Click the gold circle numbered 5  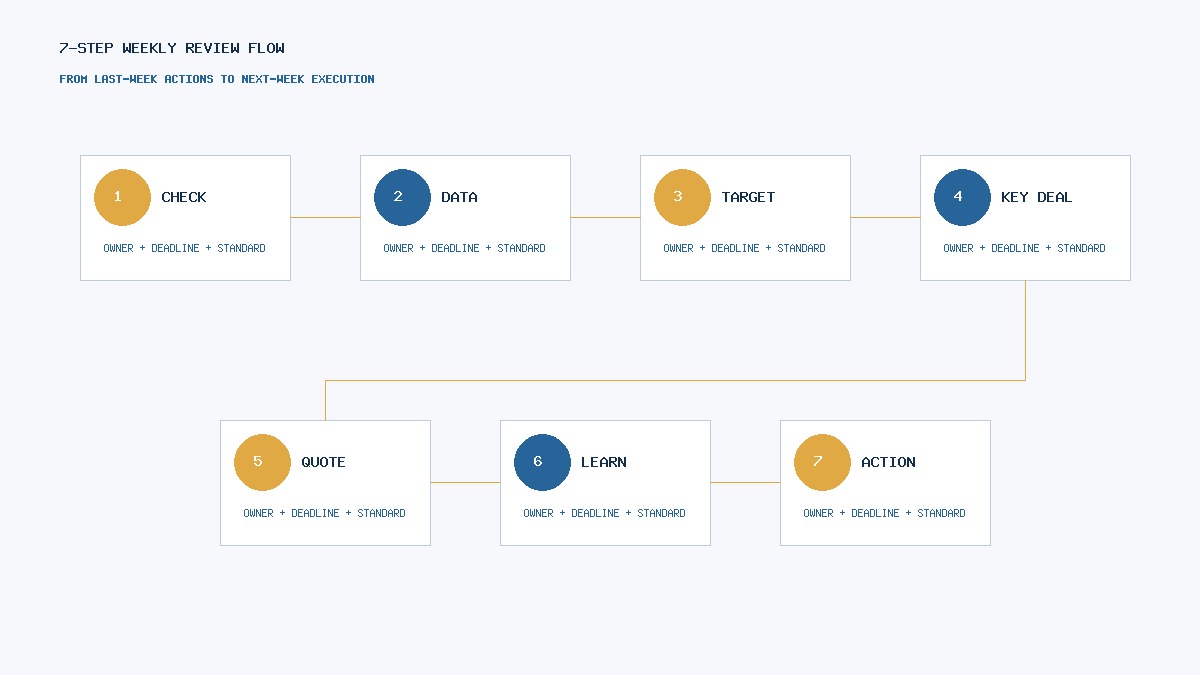[x=262, y=462]
